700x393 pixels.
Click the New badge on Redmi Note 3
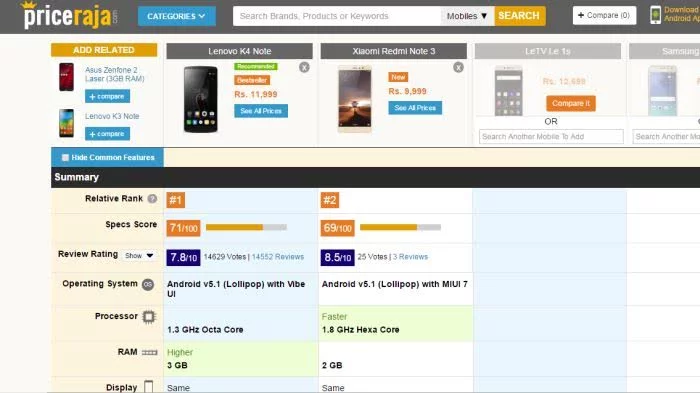tap(398, 77)
